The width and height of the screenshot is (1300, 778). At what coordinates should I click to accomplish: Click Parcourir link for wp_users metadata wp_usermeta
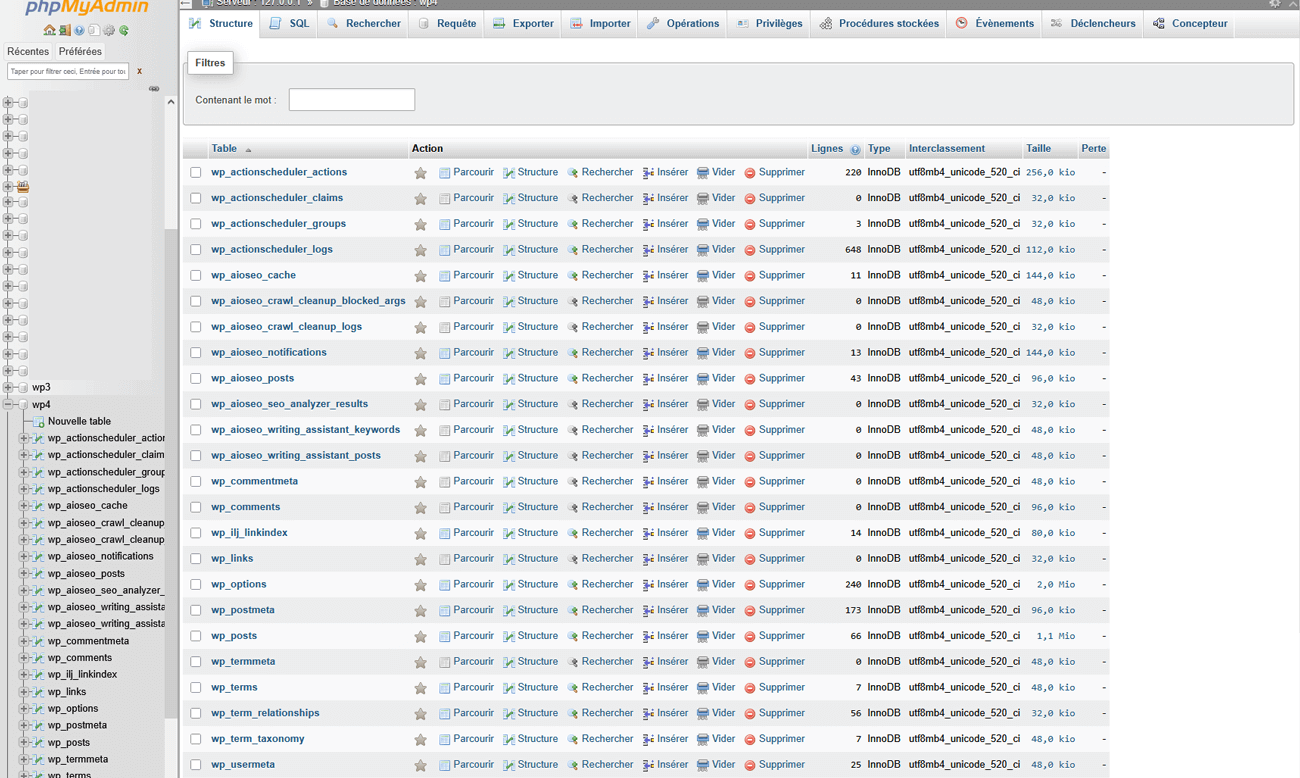[473, 766]
